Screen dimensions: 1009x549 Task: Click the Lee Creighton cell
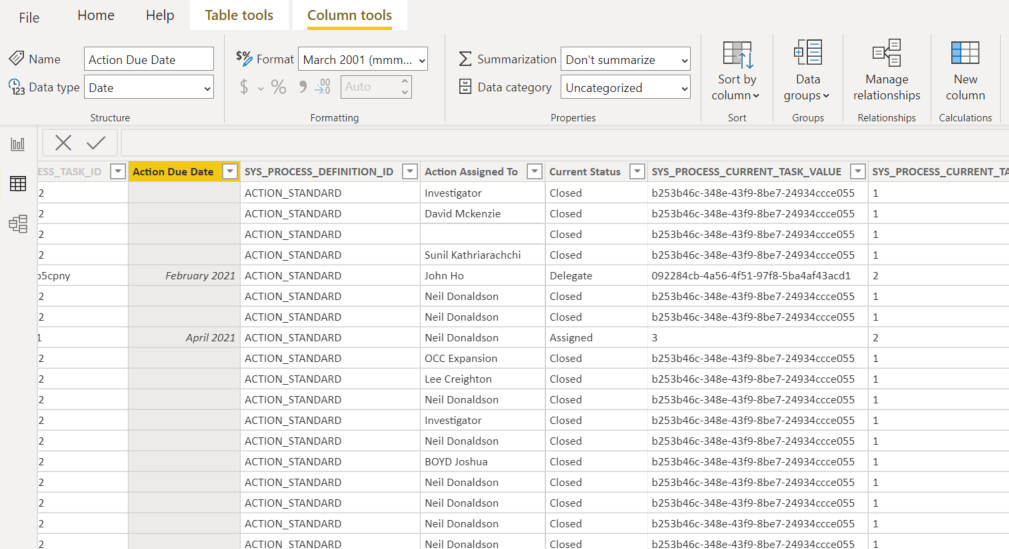483,378
